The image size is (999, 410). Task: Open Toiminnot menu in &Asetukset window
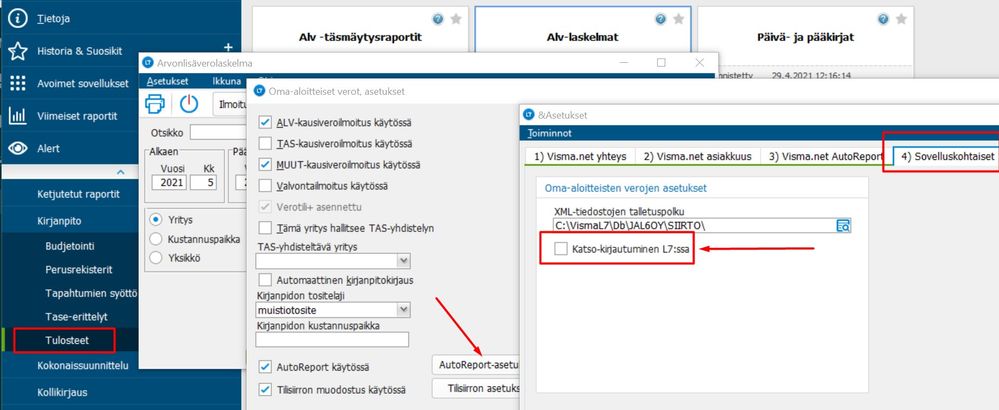pos(549,134)
